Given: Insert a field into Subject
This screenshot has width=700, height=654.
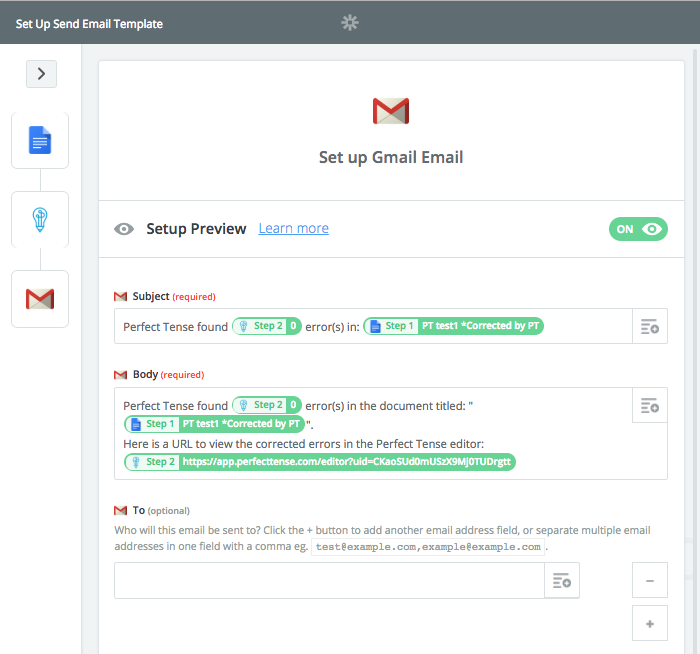Looking at the screenshot, I should (x=650, y=326).
